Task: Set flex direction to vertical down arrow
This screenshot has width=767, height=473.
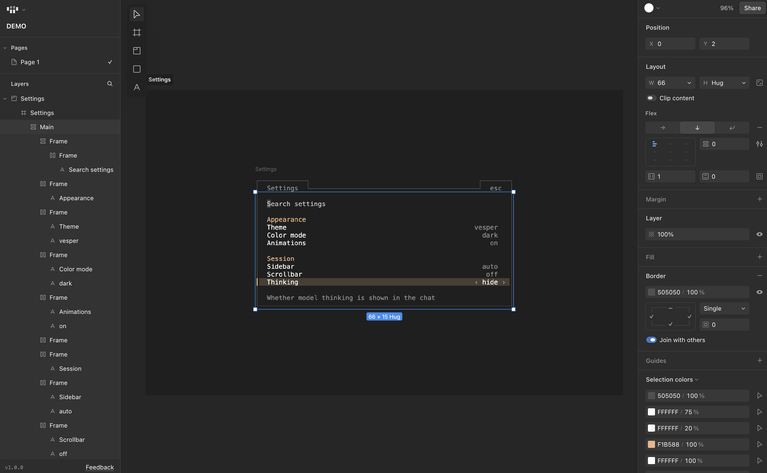Action: pyautogui.click(x=697, y=128)
